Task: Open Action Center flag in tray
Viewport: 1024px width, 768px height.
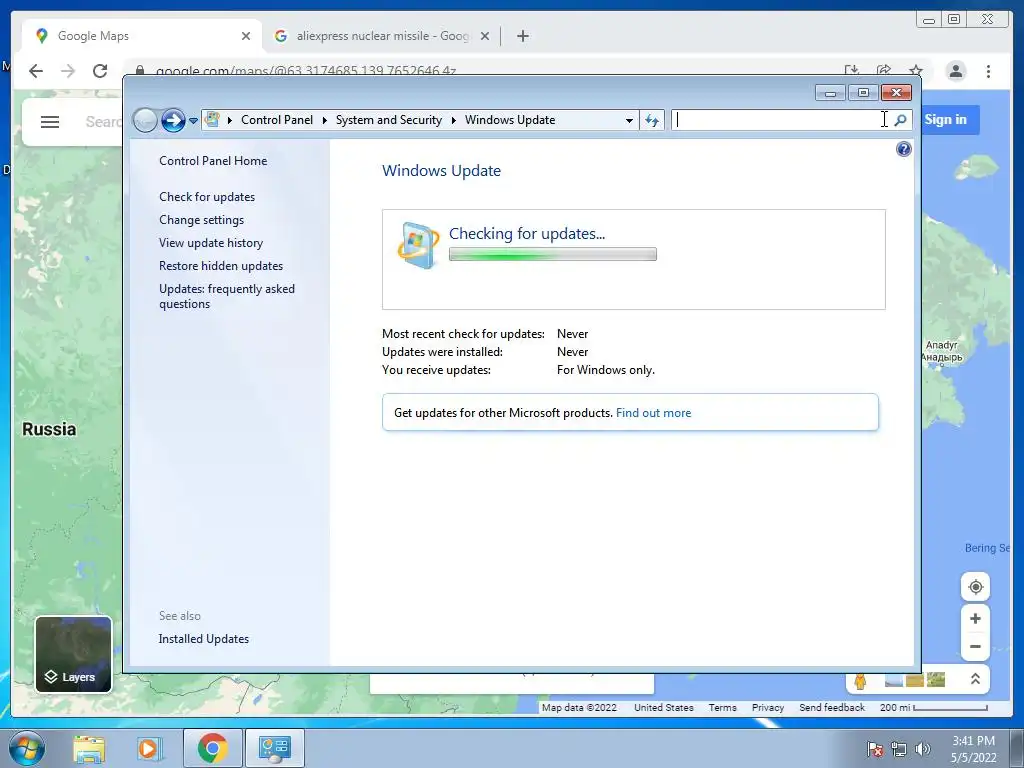Action: pos(875,749)
